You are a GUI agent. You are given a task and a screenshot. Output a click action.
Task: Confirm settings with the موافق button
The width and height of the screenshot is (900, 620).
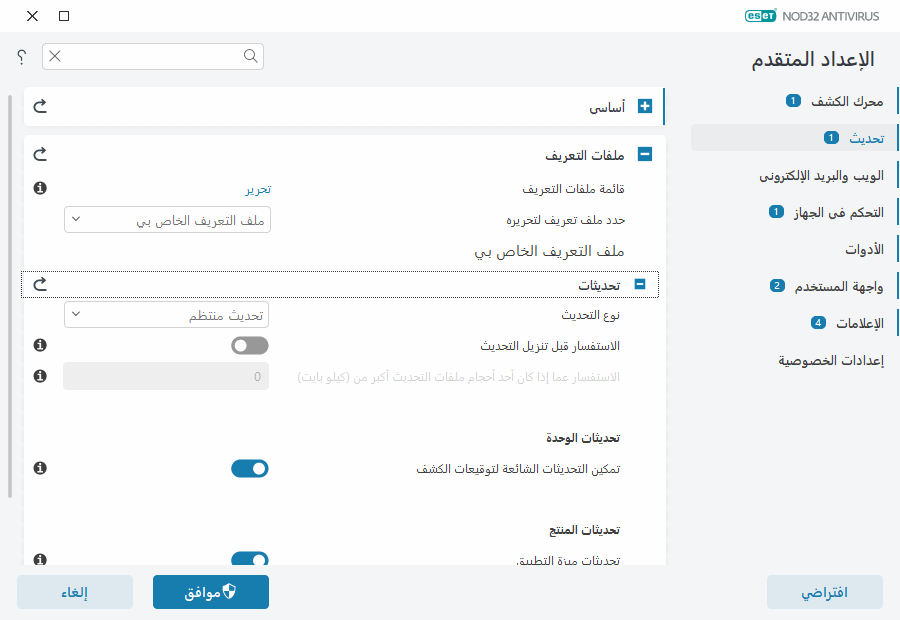[x=210, y=592]
